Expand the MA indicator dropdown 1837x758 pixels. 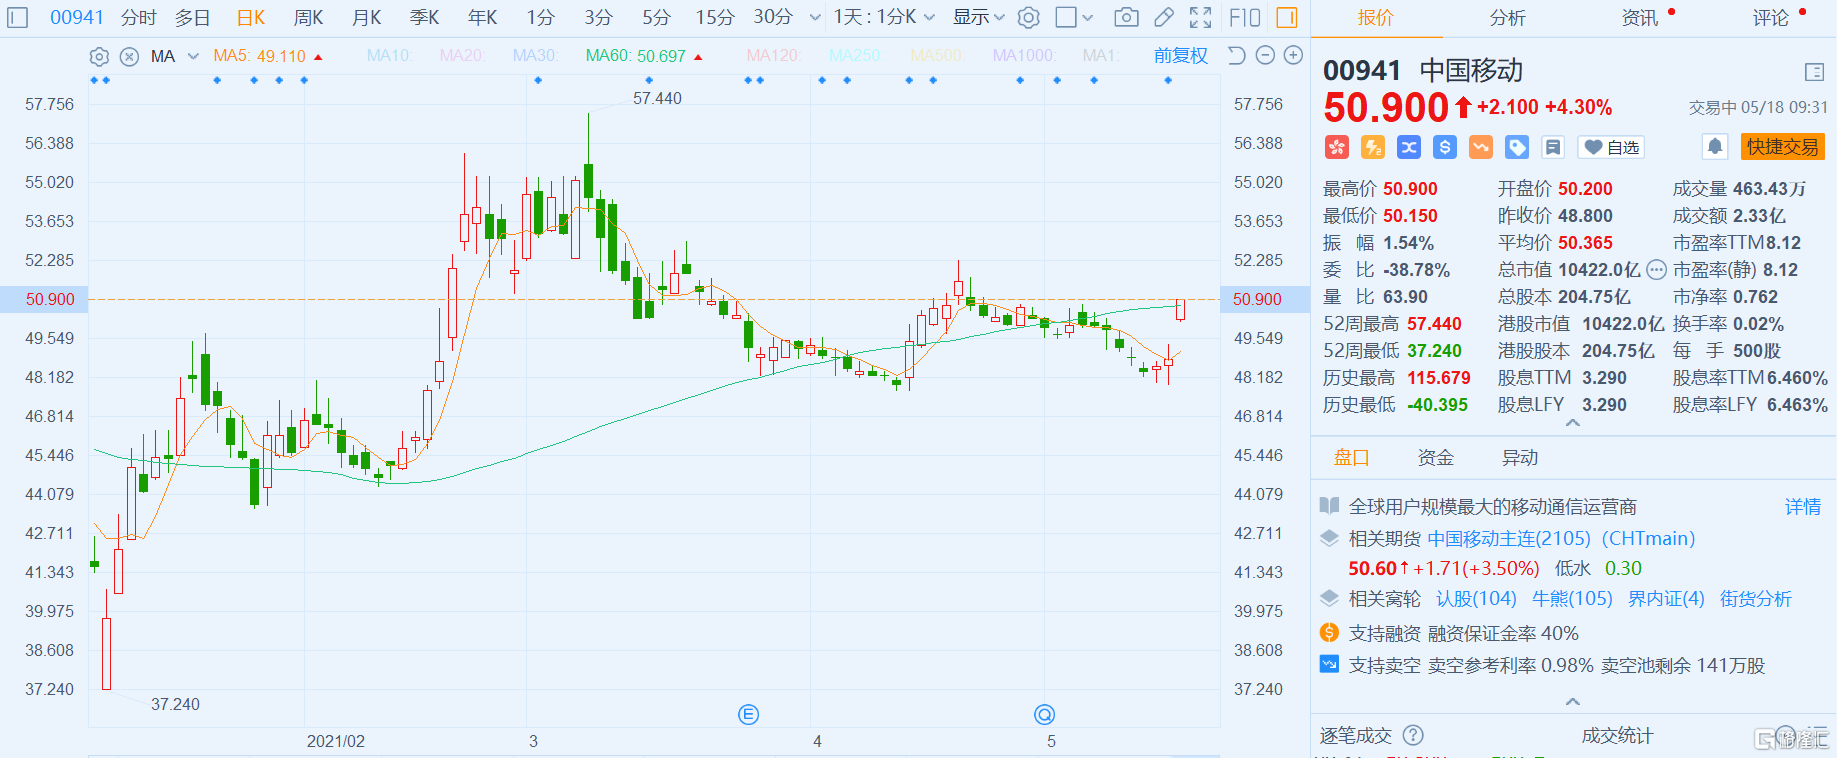coord(193,56)
